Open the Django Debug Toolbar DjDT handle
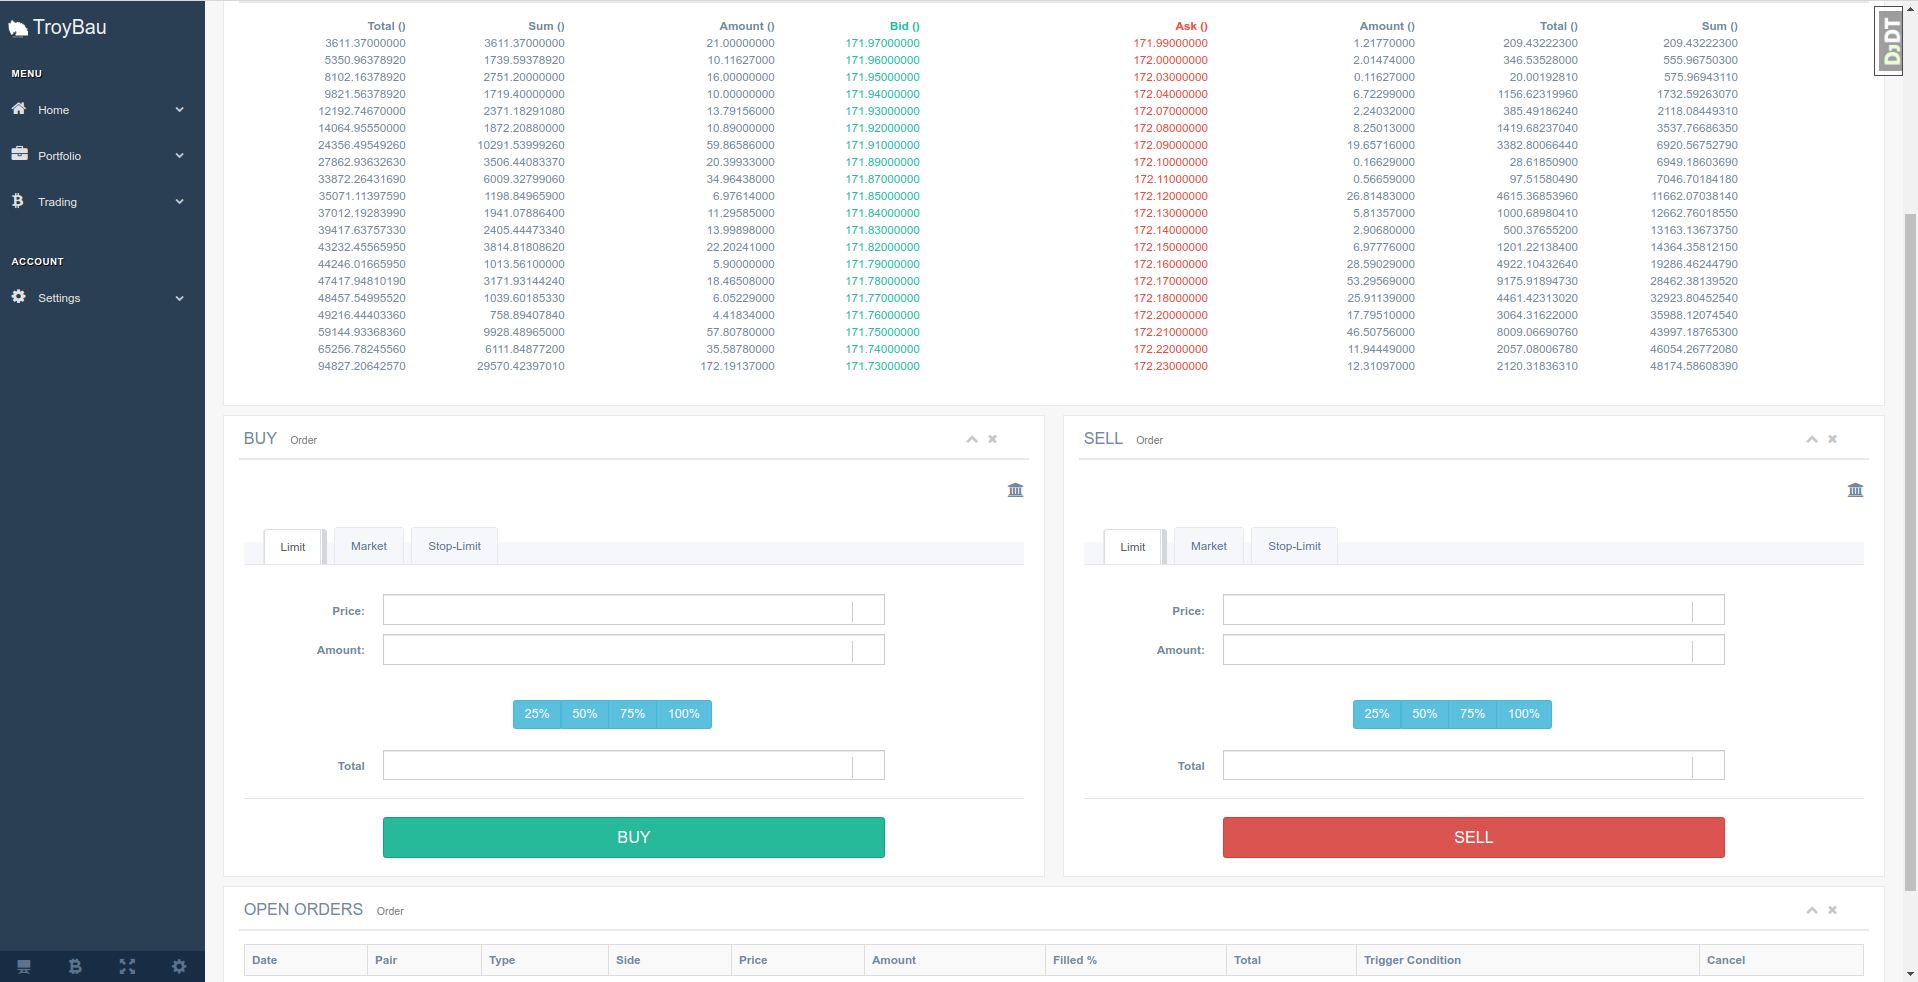The width and height of the screenshot is (1918, 982). [1888, 41]
